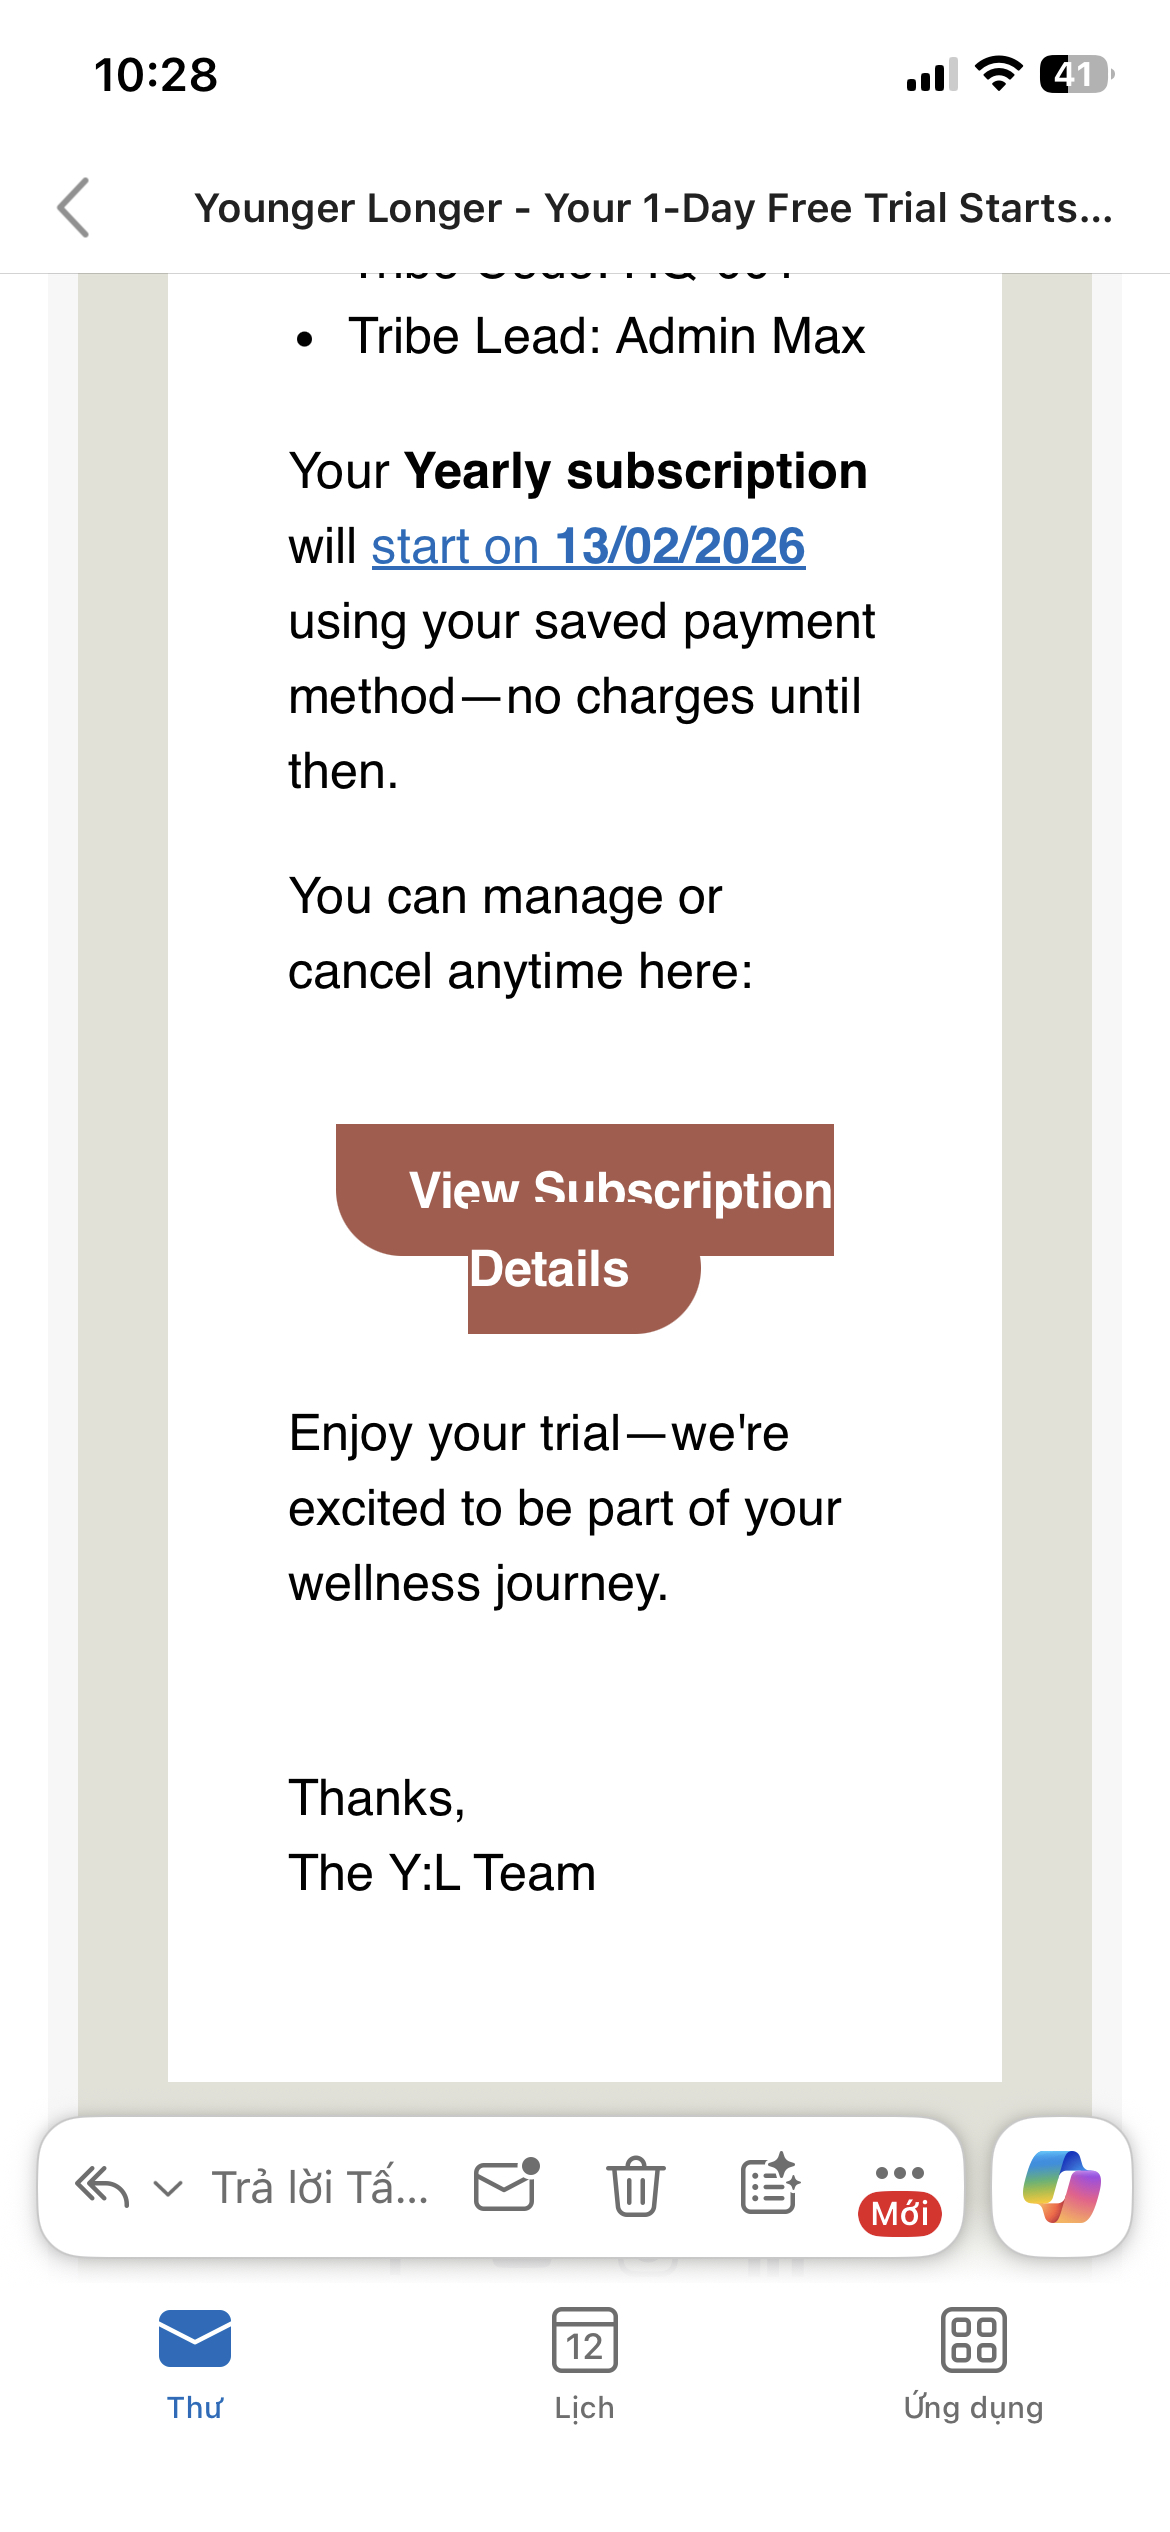
Task: Delete the email using trash icon
Action: 635,2187
